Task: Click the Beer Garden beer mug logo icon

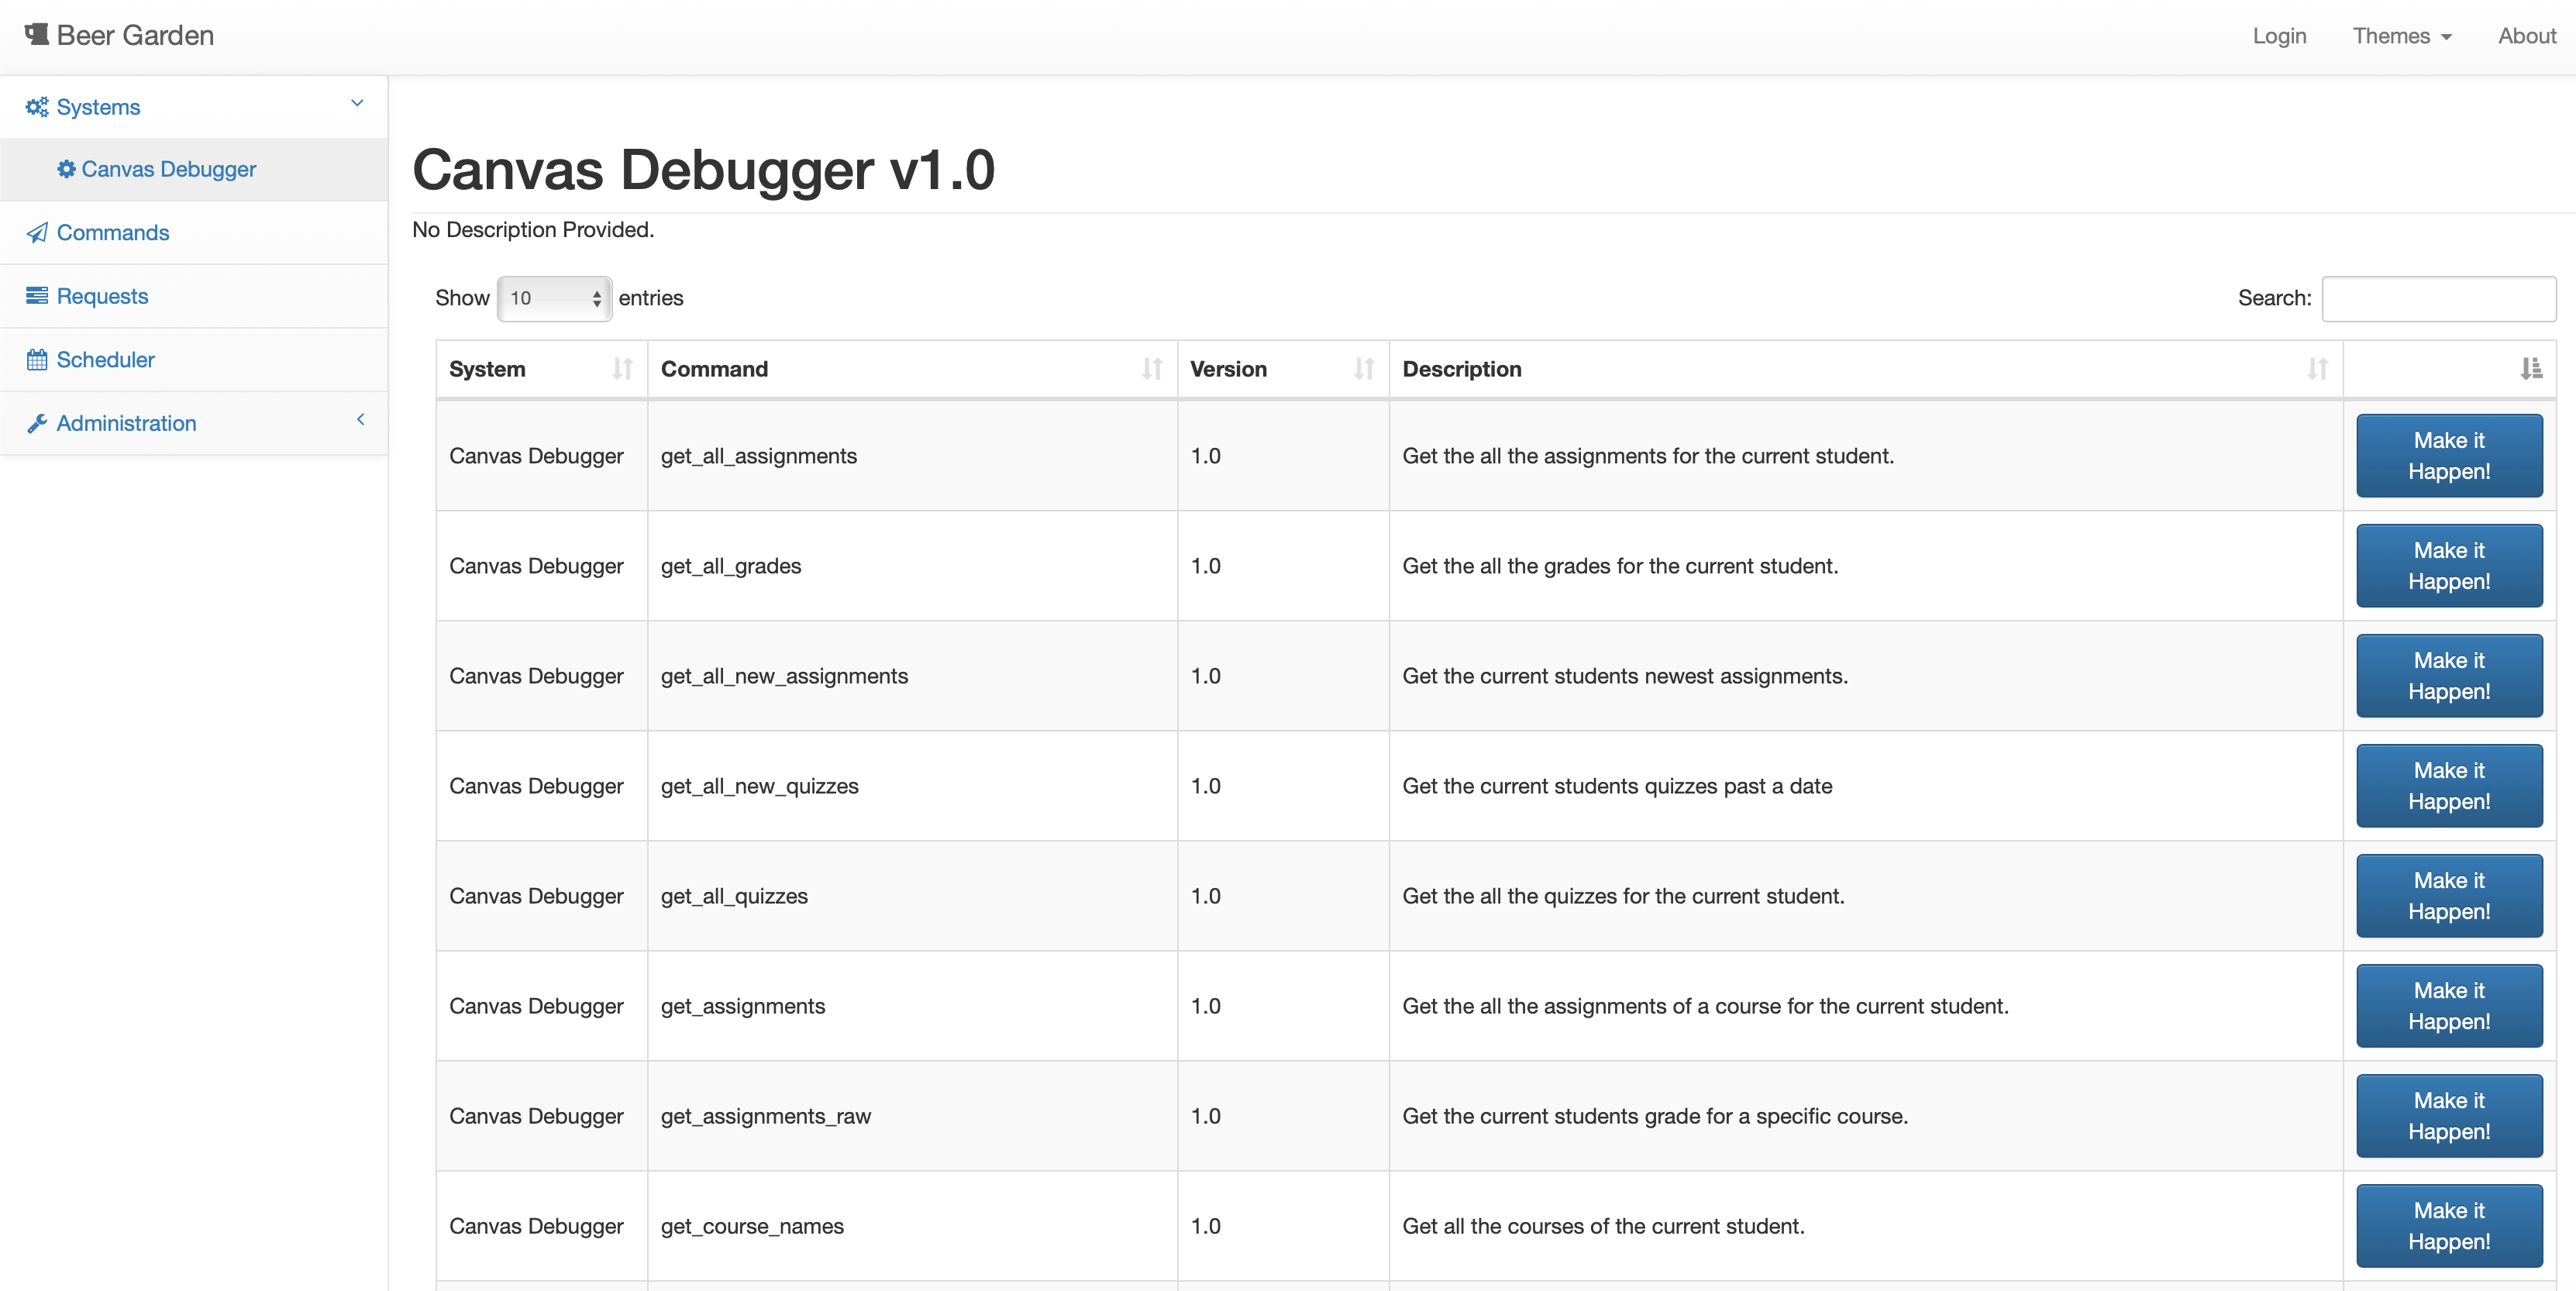Action: [x=37, y=35]
